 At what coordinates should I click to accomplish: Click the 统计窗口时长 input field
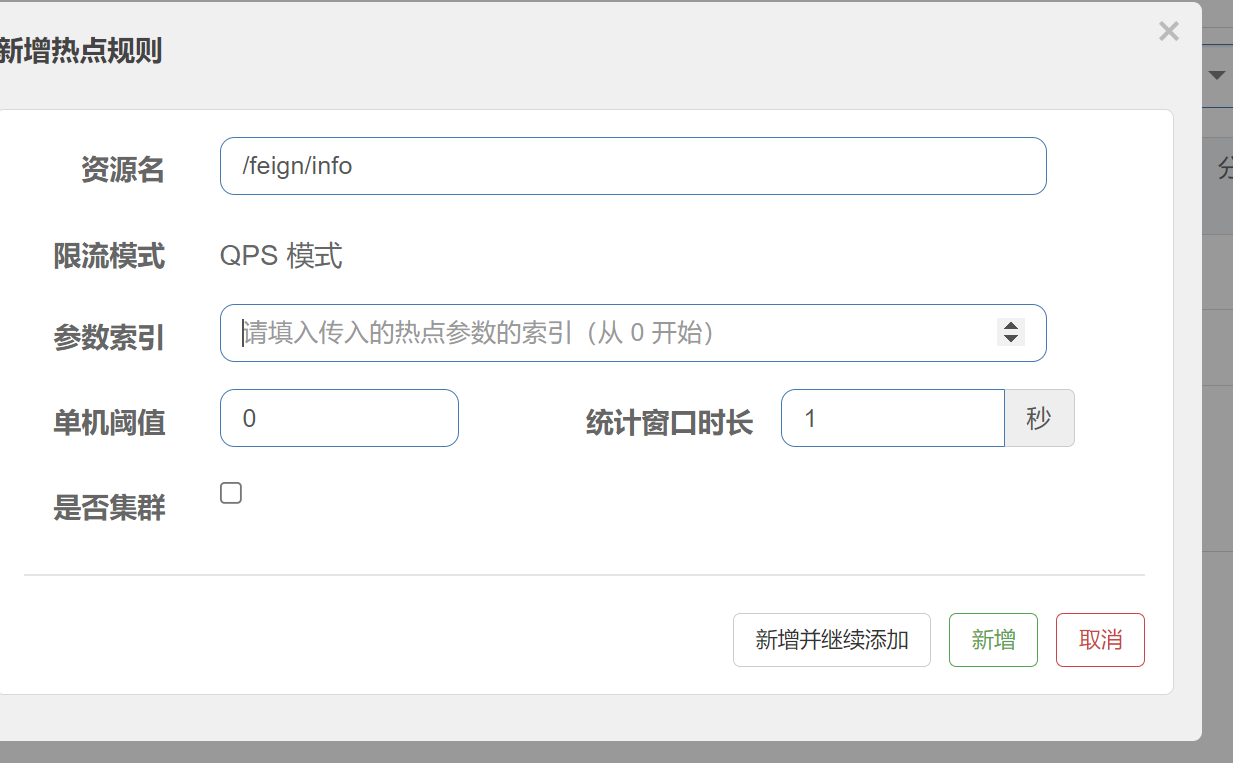(892, 418)
